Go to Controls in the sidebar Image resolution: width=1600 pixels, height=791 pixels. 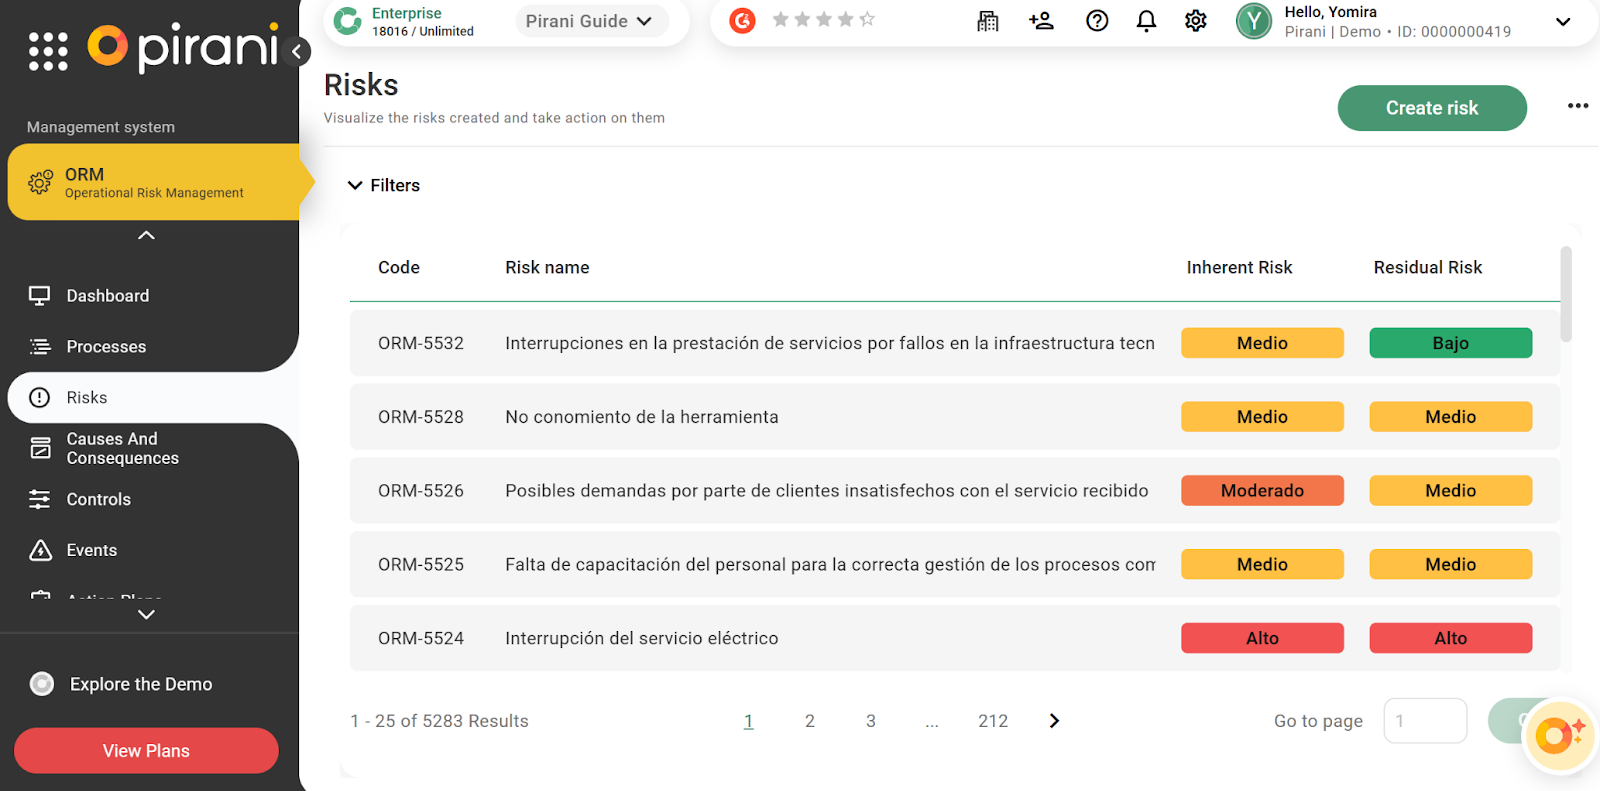98,499
